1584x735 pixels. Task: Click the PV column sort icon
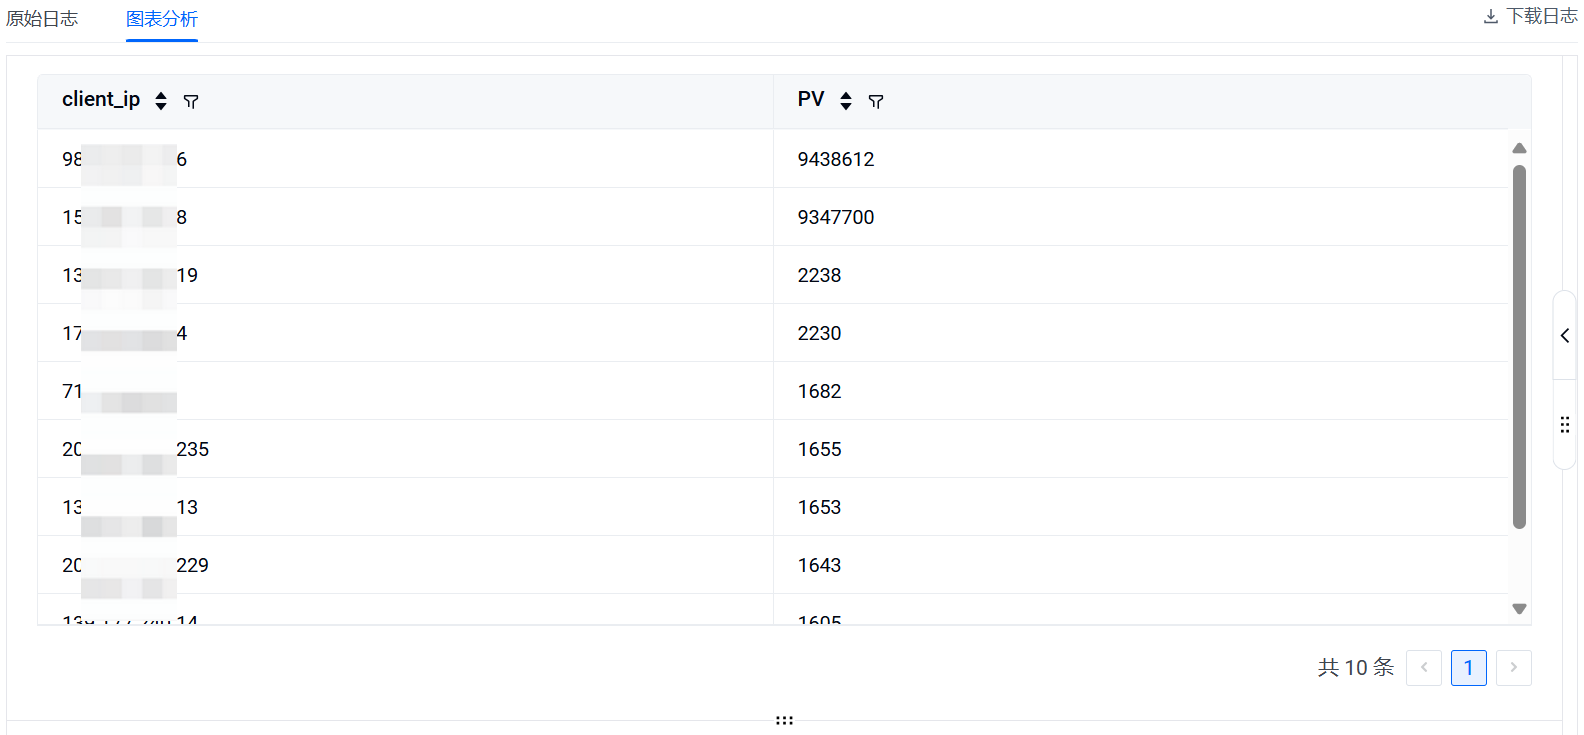point(846,101)
